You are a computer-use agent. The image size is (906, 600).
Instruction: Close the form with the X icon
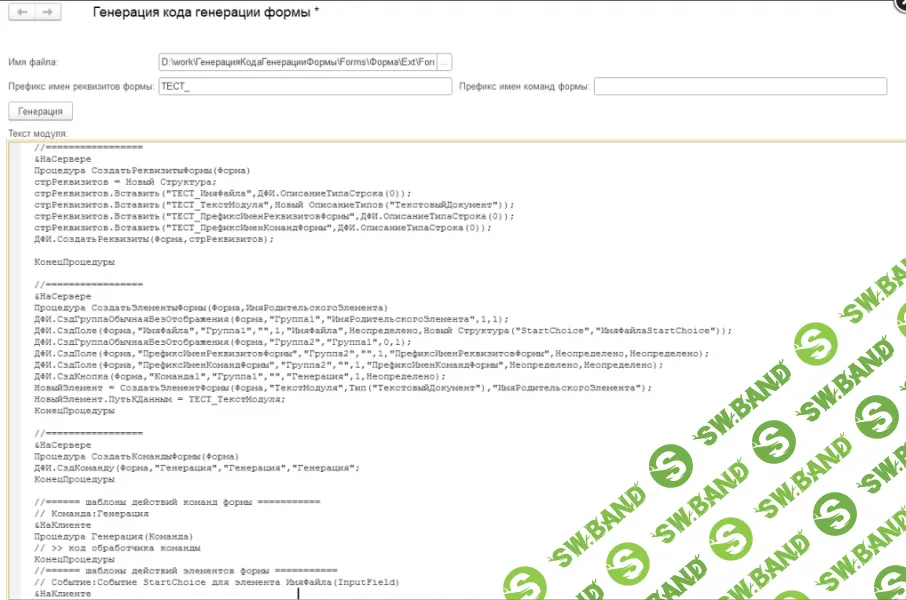[x=899, y=5]
